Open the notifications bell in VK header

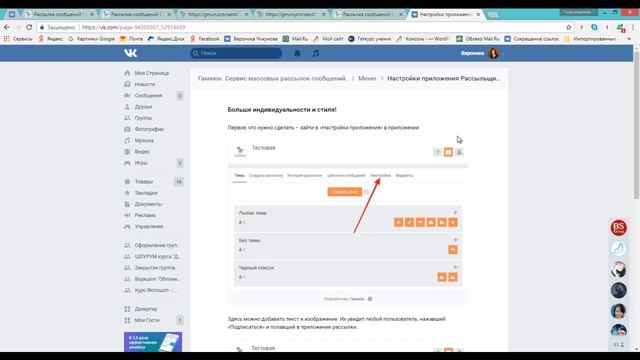coord(298,53)
